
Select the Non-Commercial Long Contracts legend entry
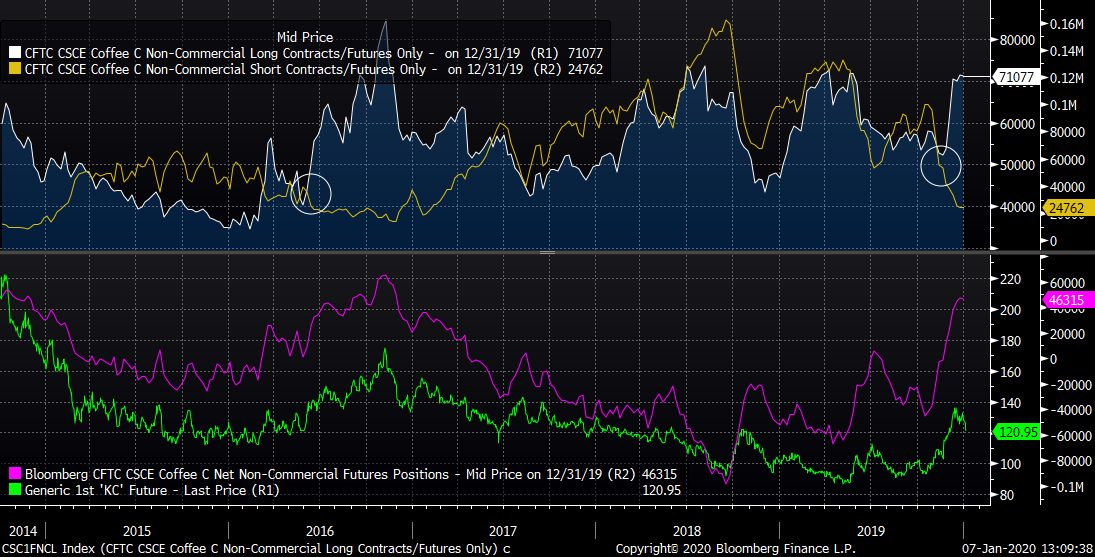[314, 53]
